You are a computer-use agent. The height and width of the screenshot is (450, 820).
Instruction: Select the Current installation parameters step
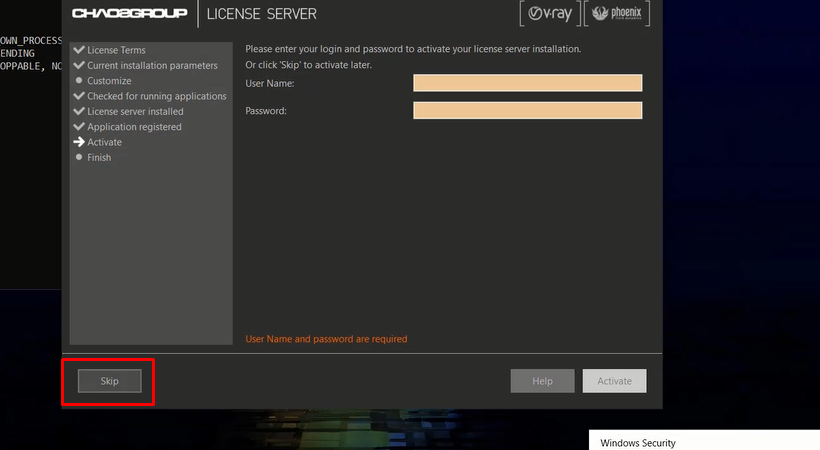coord(152,66)
